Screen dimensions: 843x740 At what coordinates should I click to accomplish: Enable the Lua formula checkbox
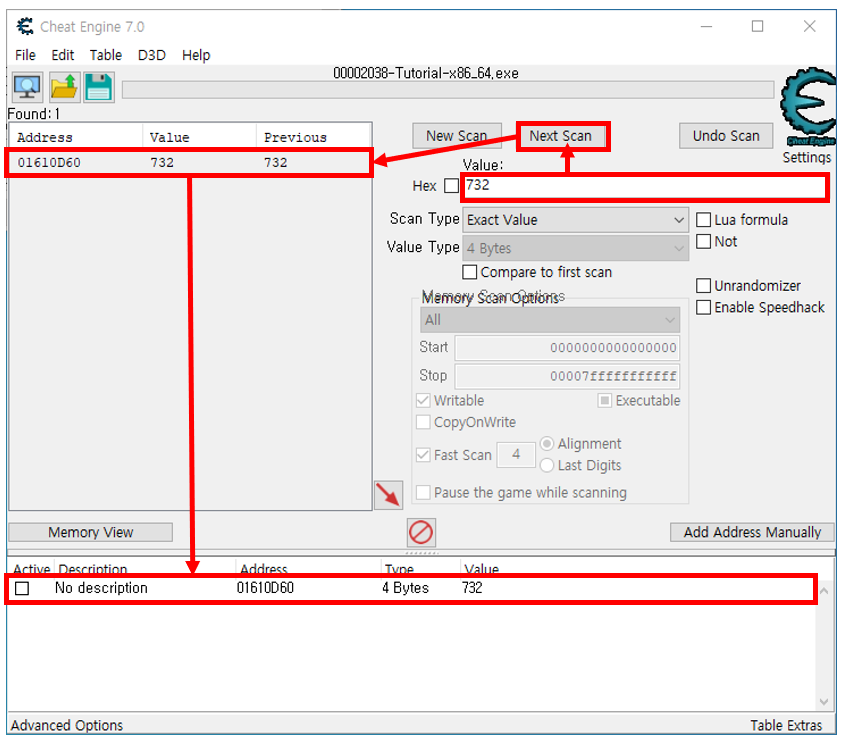coord(703,219)
